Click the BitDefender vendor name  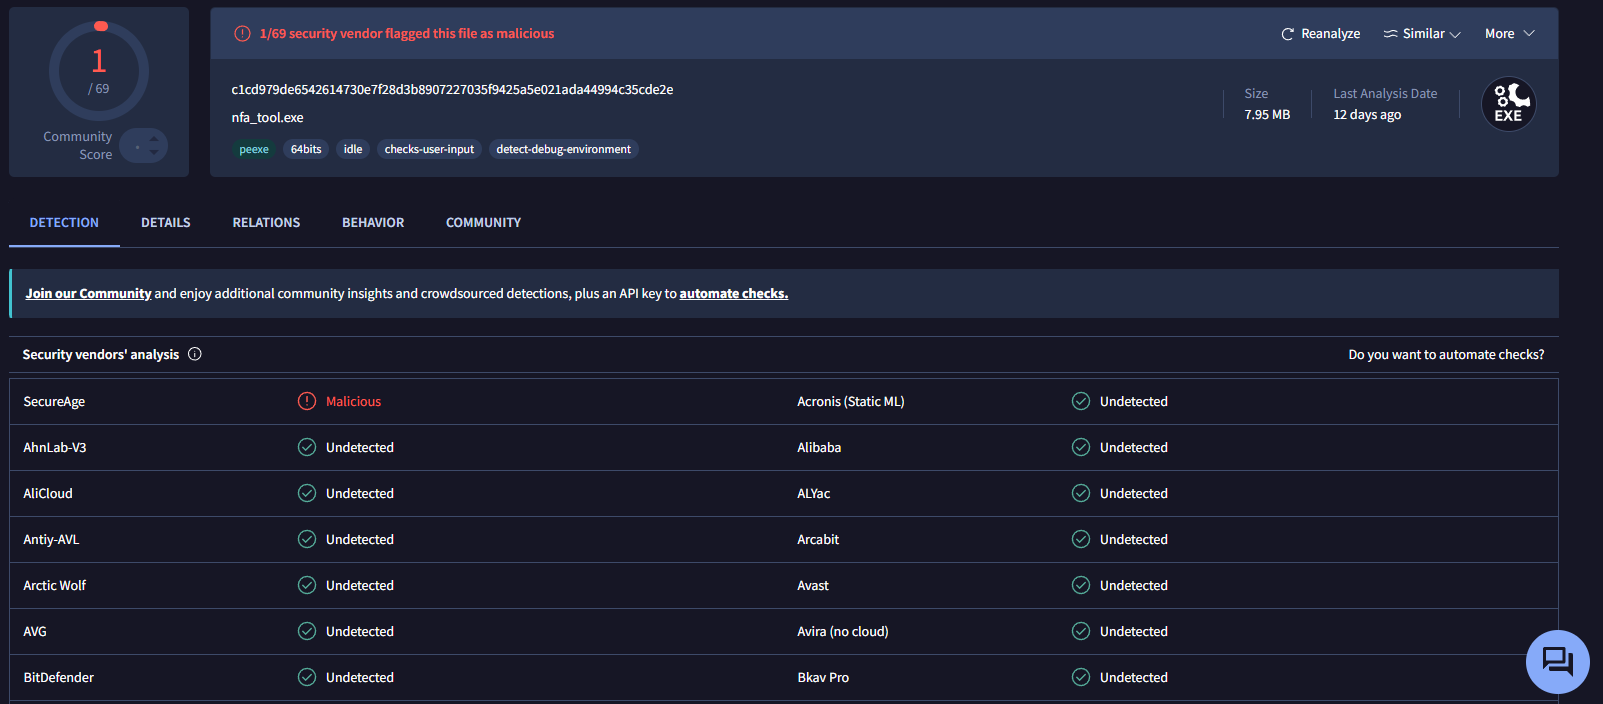click(59, 678)
